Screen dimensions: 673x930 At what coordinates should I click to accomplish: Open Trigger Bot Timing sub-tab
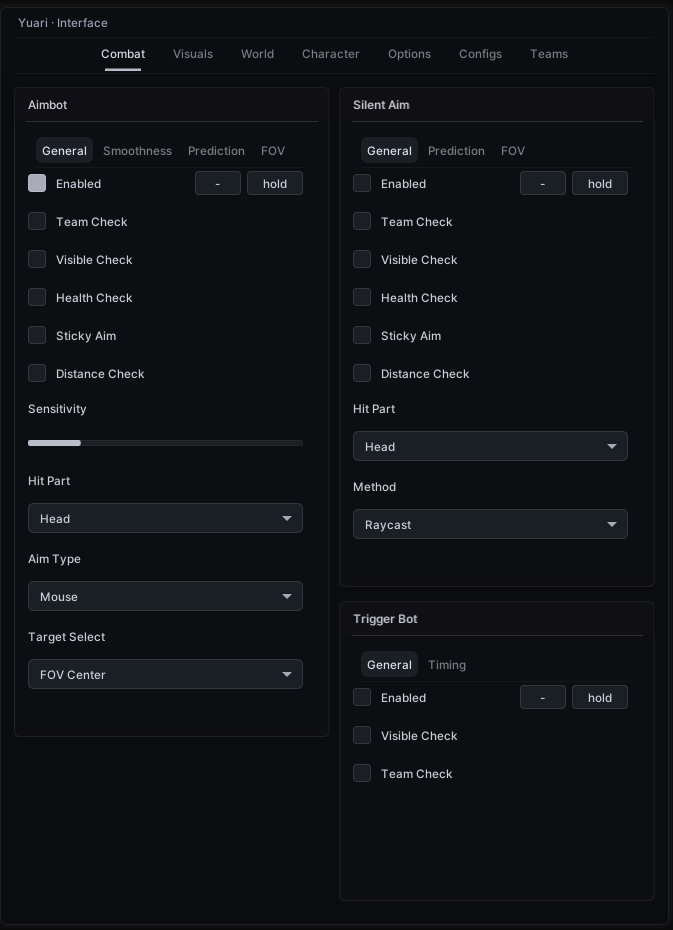pos(447,665)
